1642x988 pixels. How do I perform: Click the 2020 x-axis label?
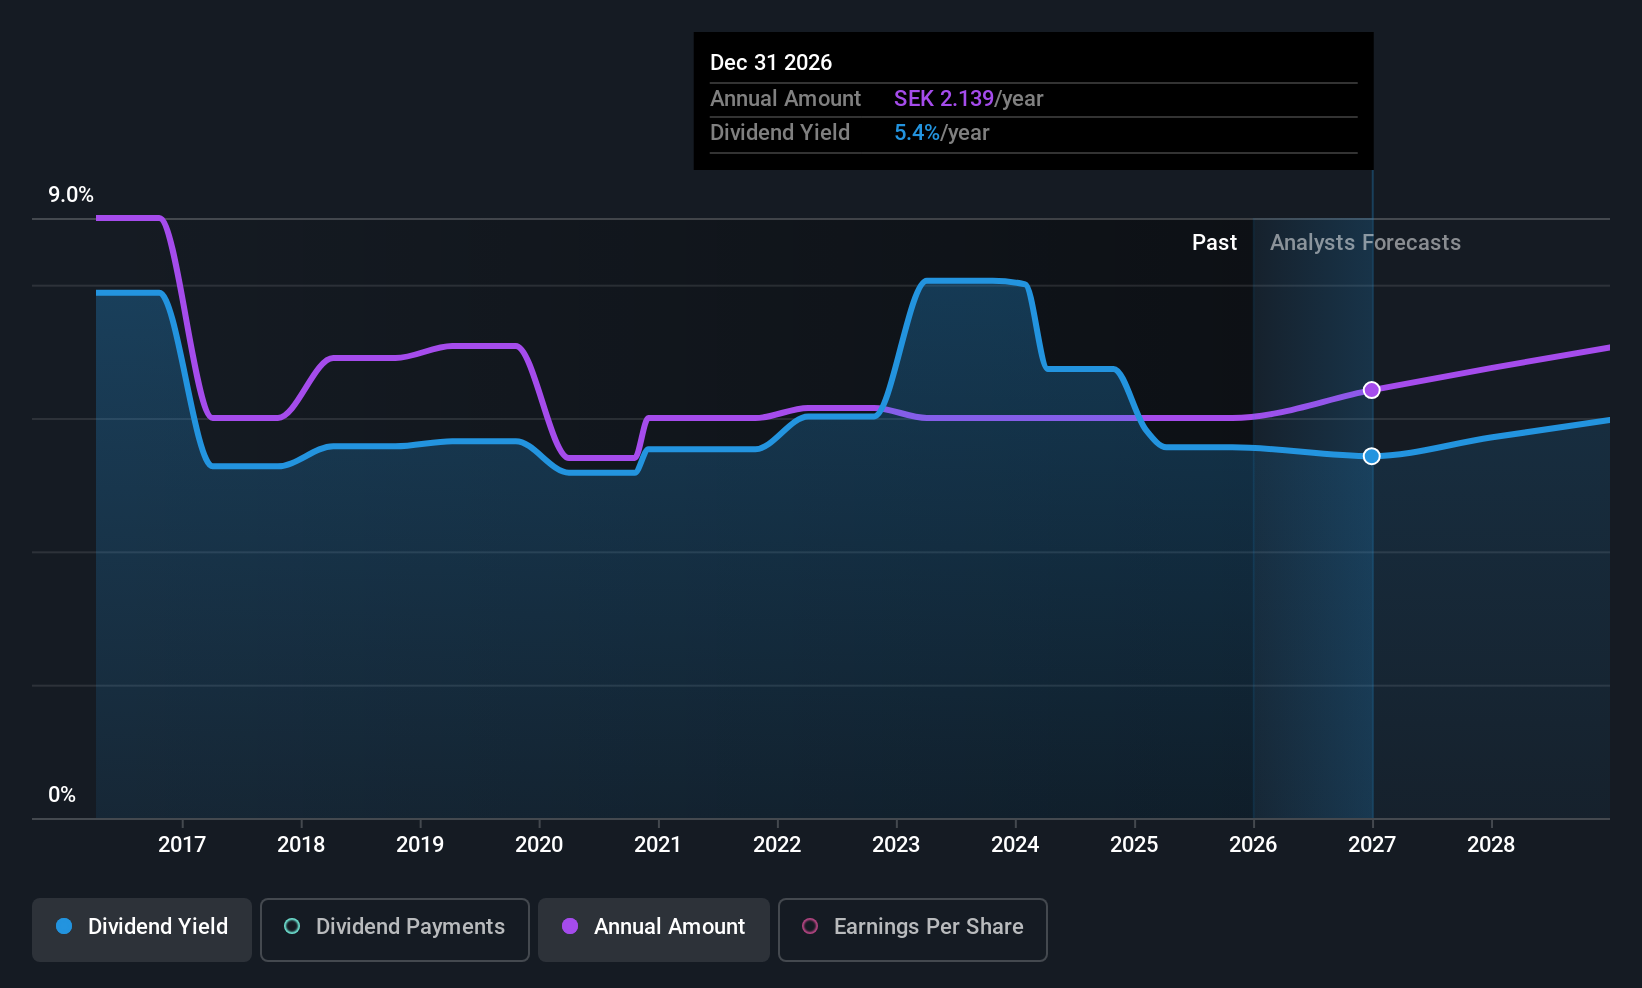539,845
